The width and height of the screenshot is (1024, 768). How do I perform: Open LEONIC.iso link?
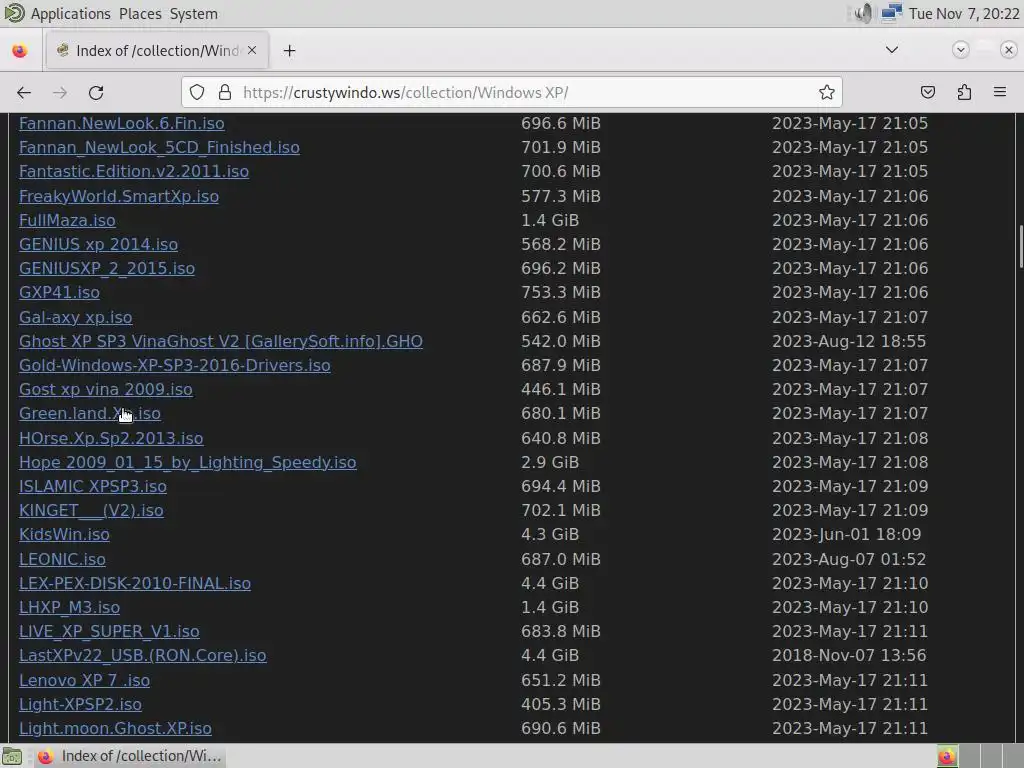62,560
